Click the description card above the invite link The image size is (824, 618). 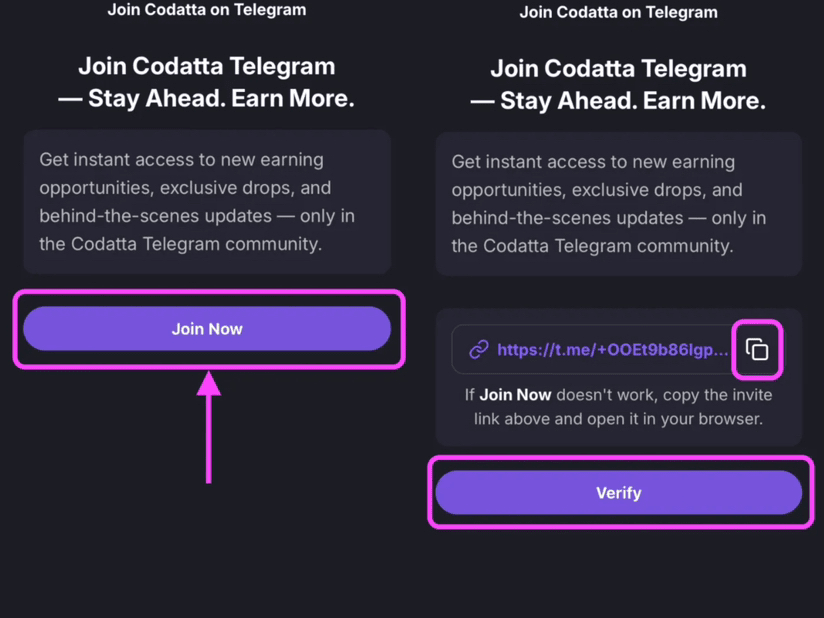[619, 204]
